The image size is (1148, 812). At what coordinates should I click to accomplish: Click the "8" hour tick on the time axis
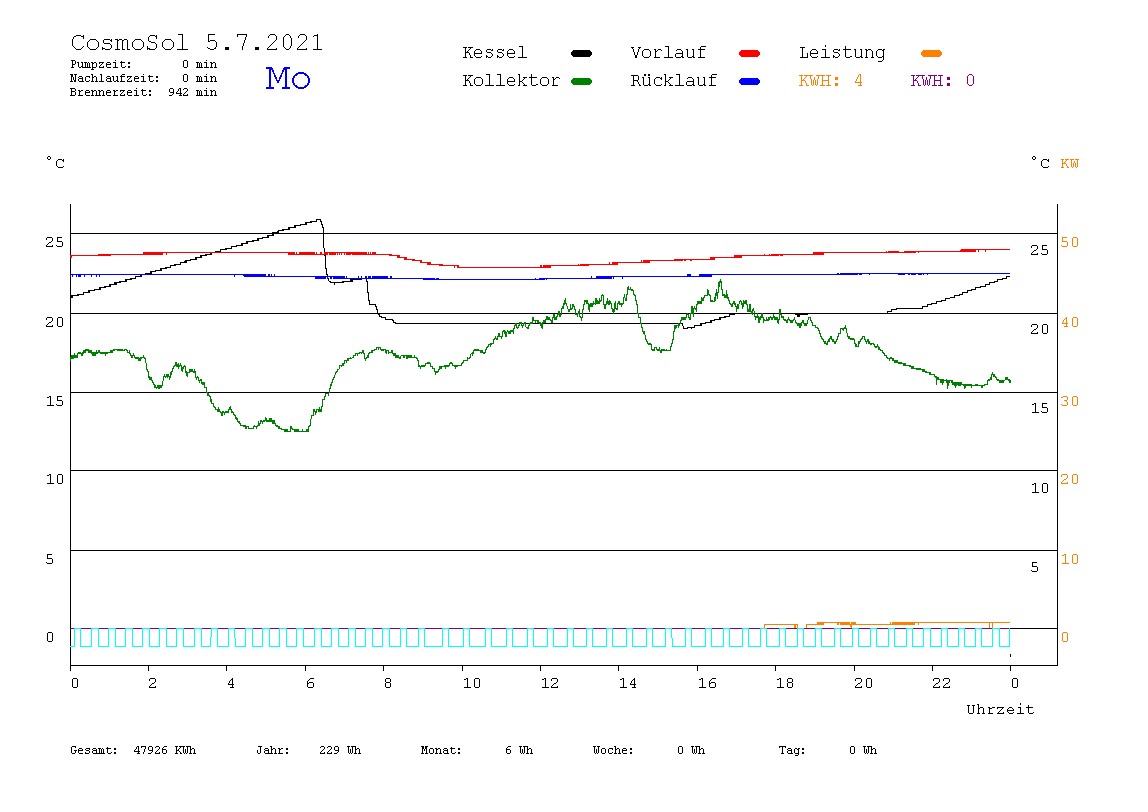pyautogui.click(x=387, y=683)
